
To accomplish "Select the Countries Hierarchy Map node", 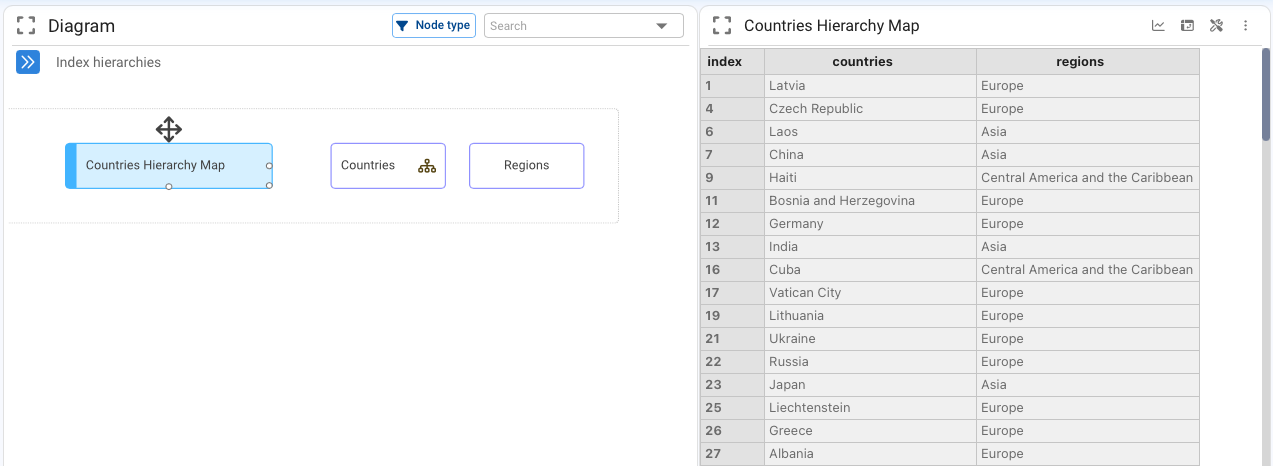I will point(169,166).
